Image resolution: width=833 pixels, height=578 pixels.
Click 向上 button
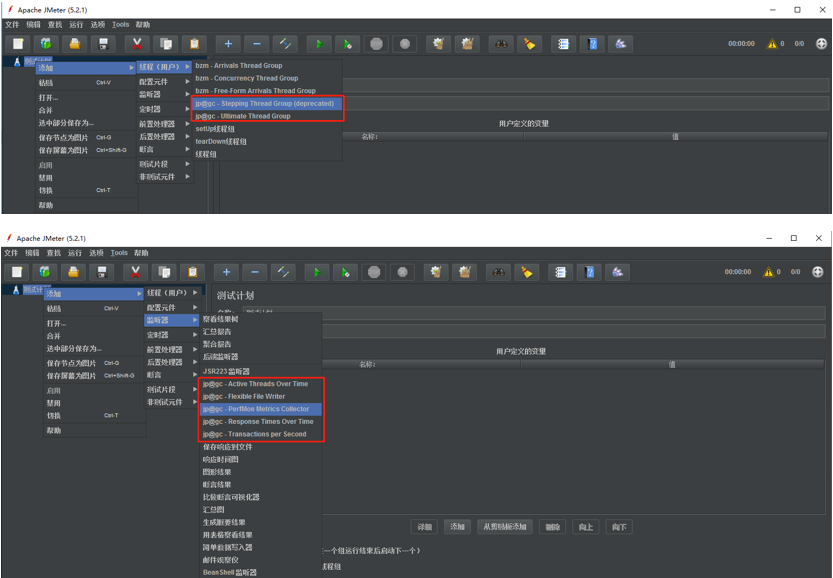(x=586, y=527)
